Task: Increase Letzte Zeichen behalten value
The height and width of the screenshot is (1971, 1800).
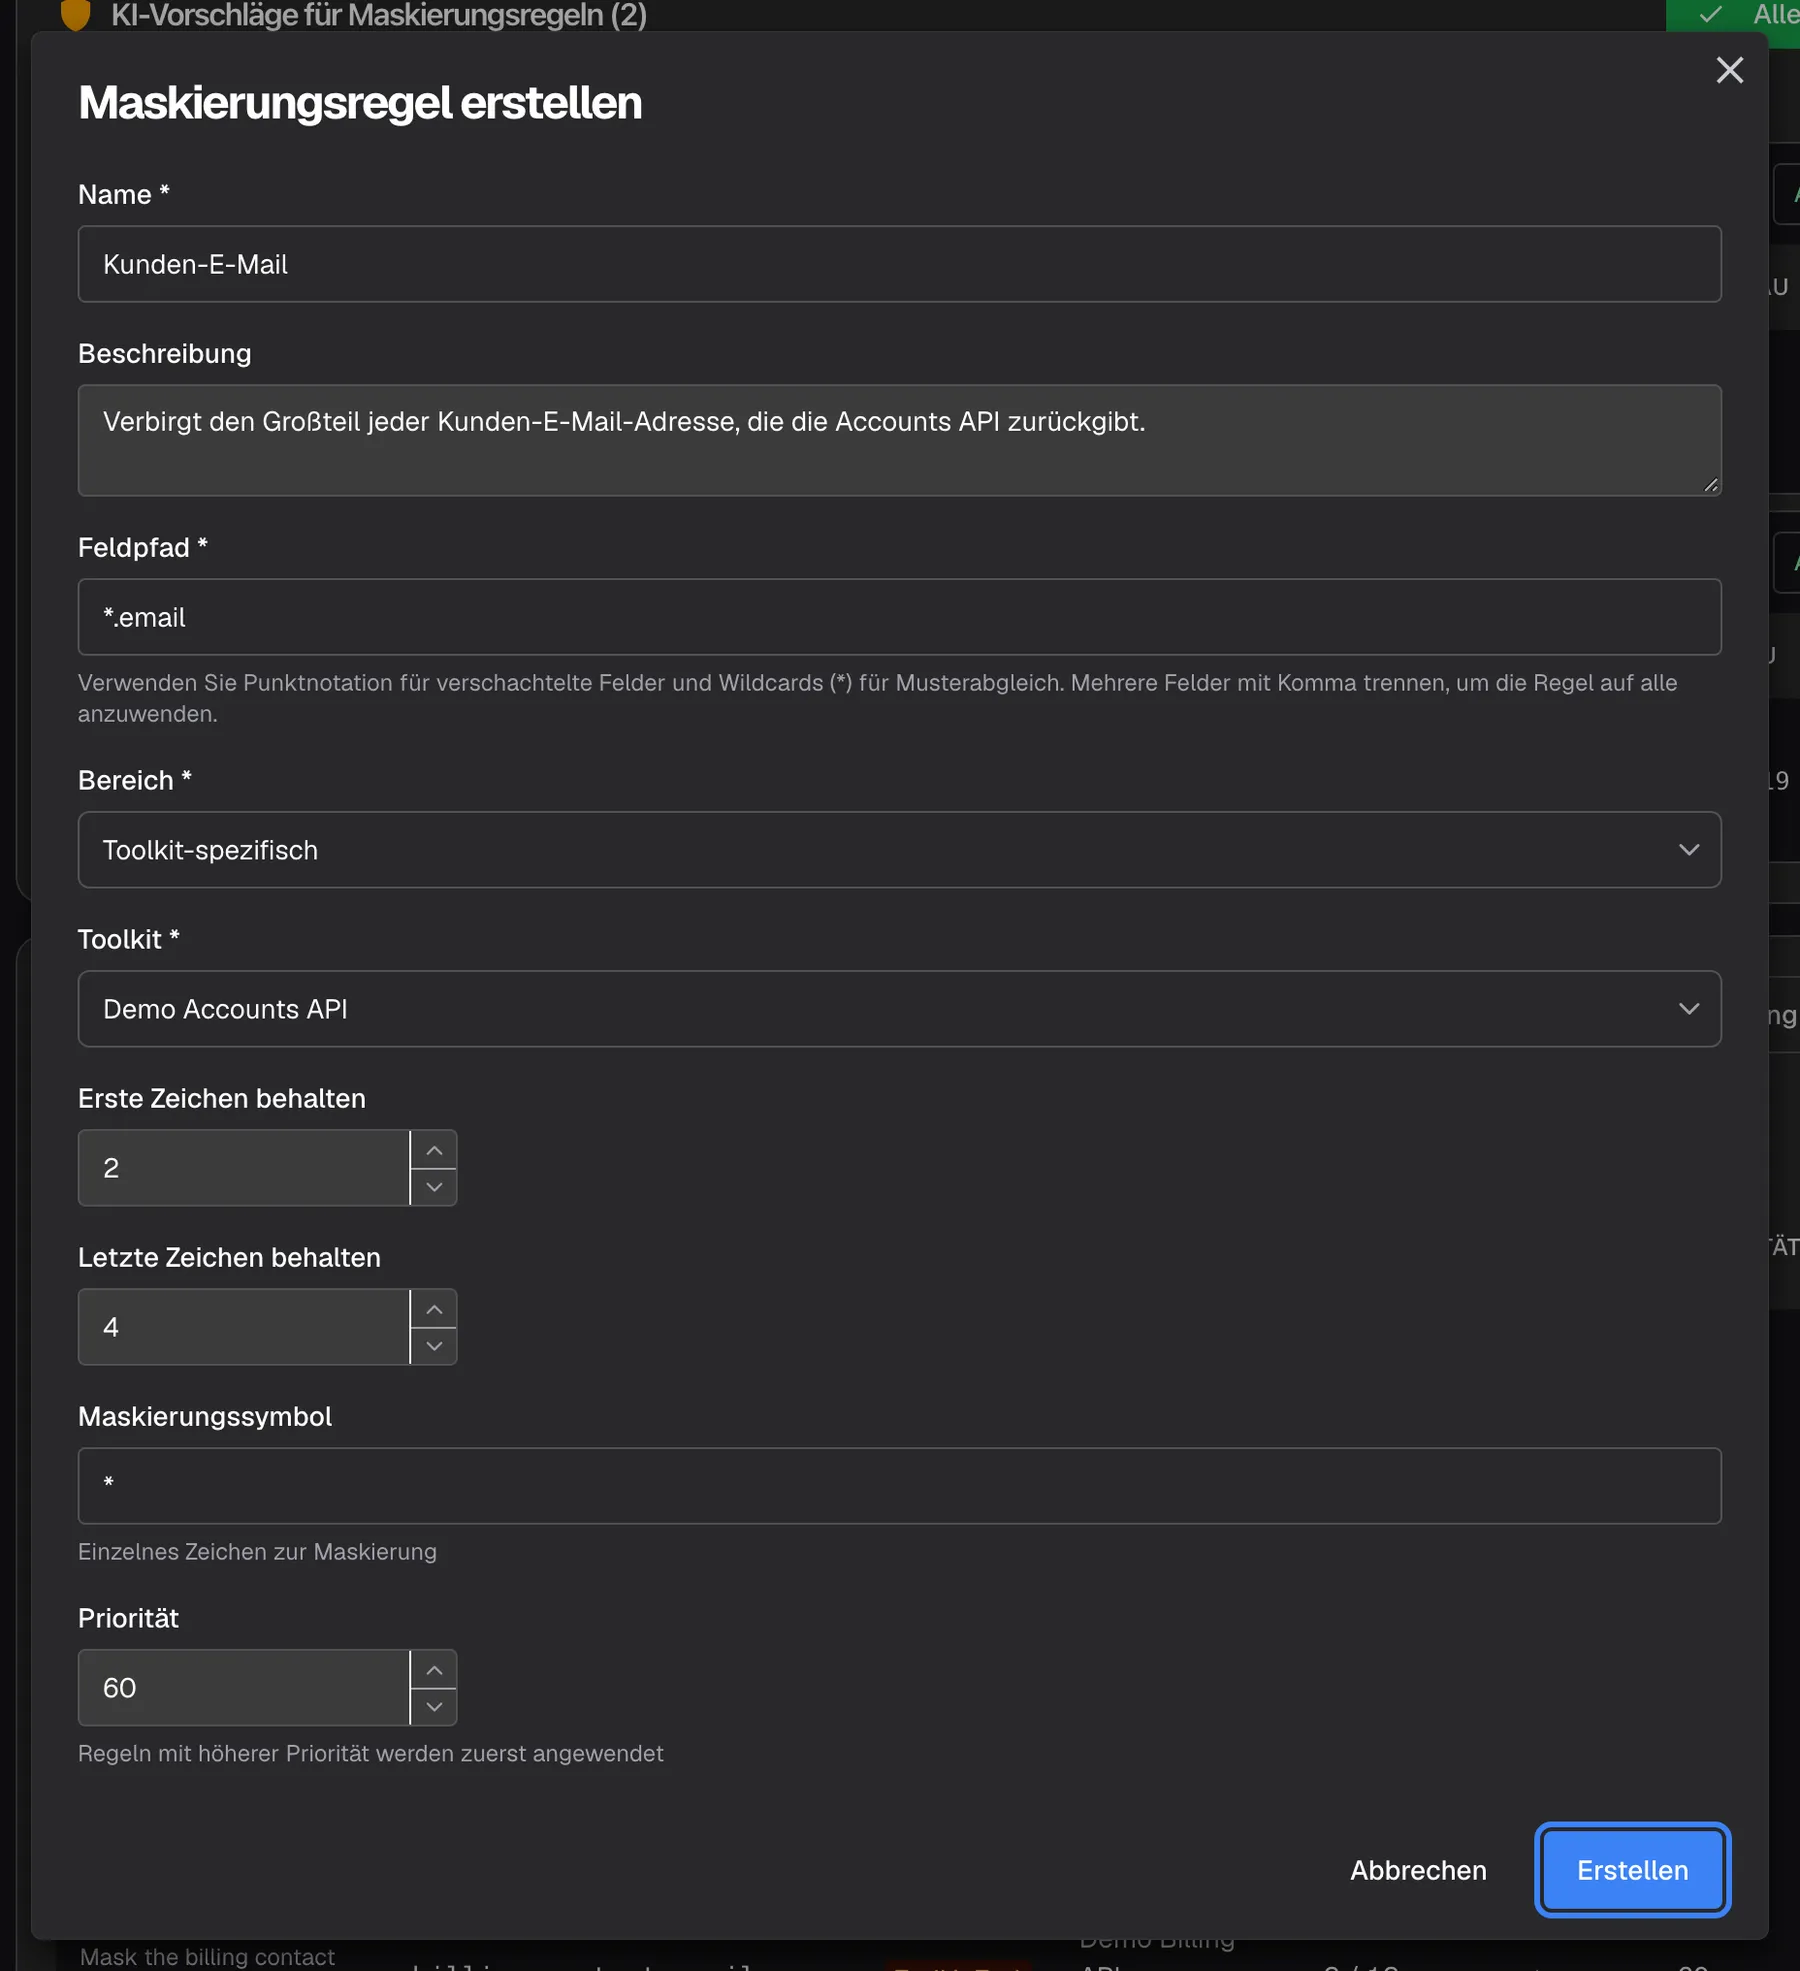Action: click(434, 1309)
